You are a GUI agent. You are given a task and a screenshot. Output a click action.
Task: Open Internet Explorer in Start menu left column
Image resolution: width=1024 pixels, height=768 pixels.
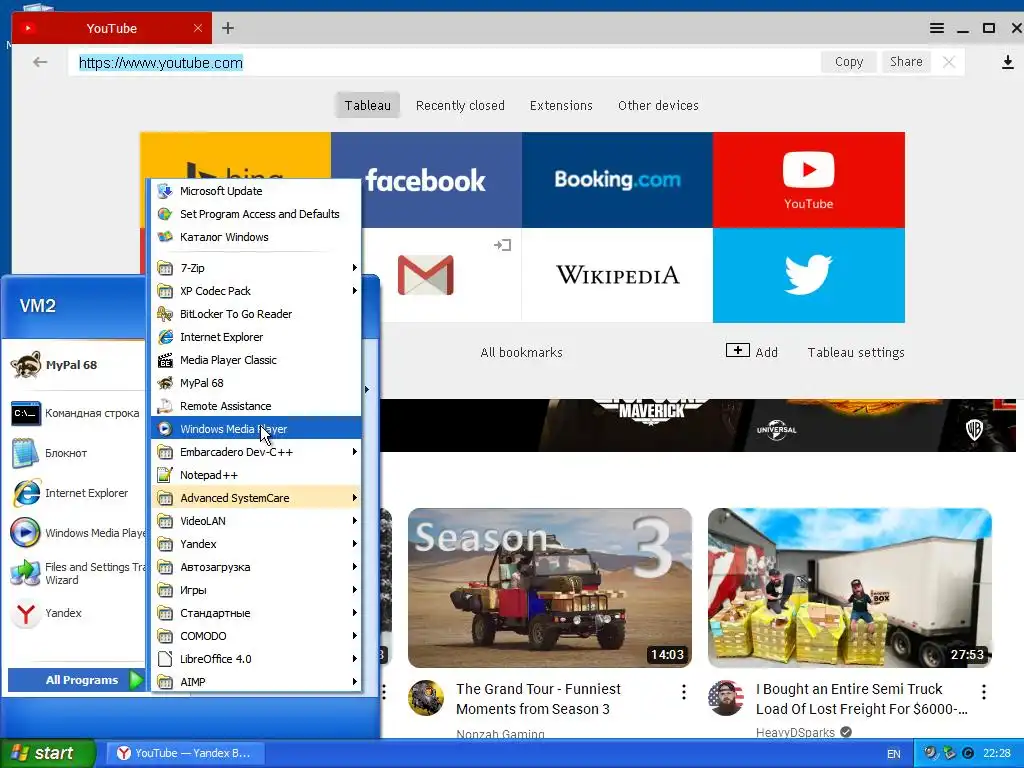point(76,493)
